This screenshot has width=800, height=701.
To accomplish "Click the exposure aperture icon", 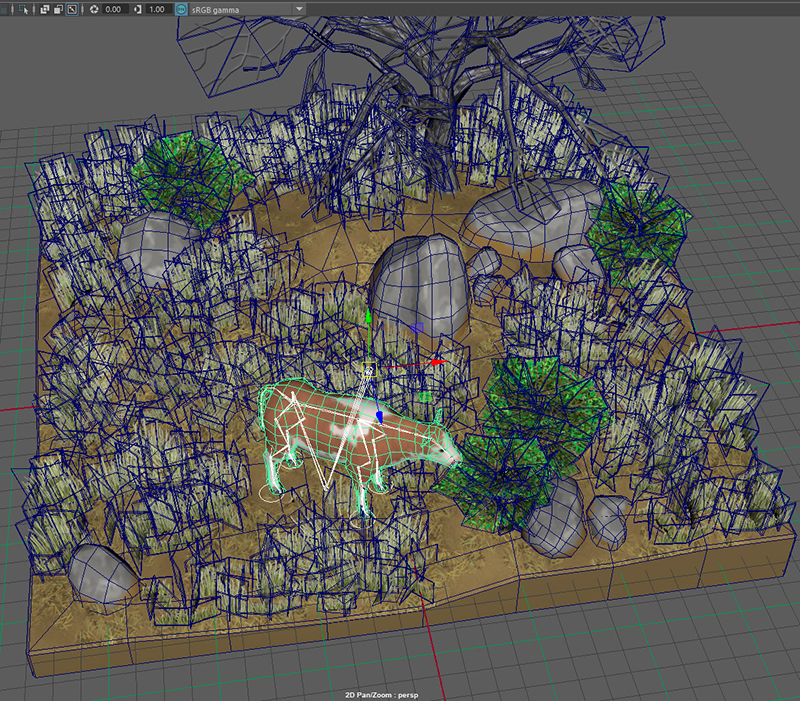I will [94, 9].
